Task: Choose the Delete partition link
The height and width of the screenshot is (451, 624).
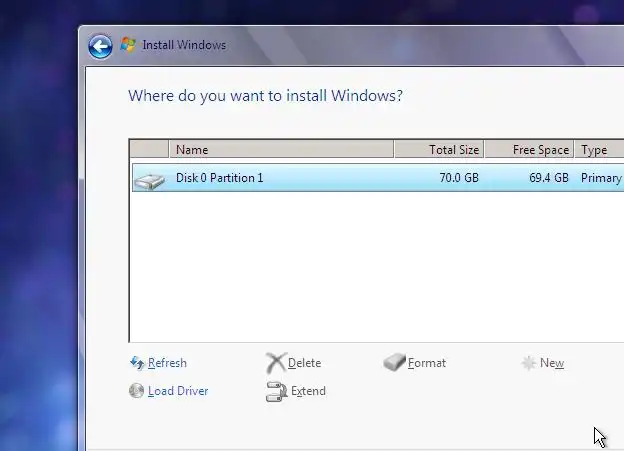Action: pos(304,363)
